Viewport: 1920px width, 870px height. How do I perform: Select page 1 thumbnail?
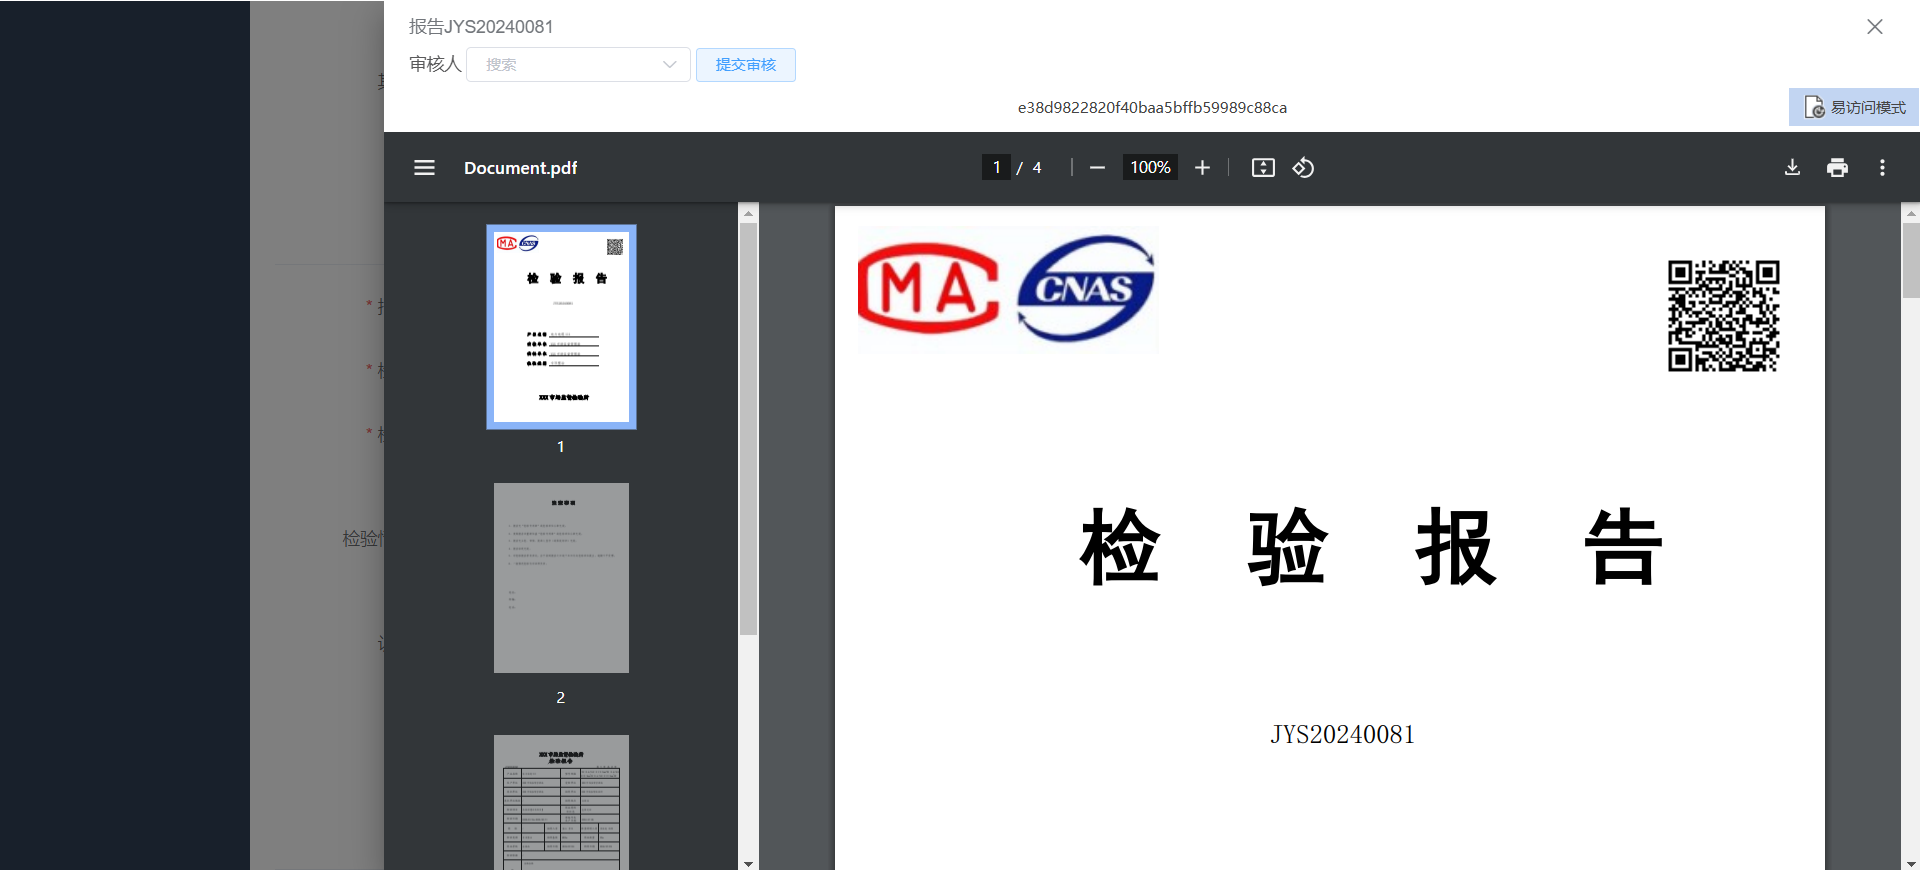[561, 327]
